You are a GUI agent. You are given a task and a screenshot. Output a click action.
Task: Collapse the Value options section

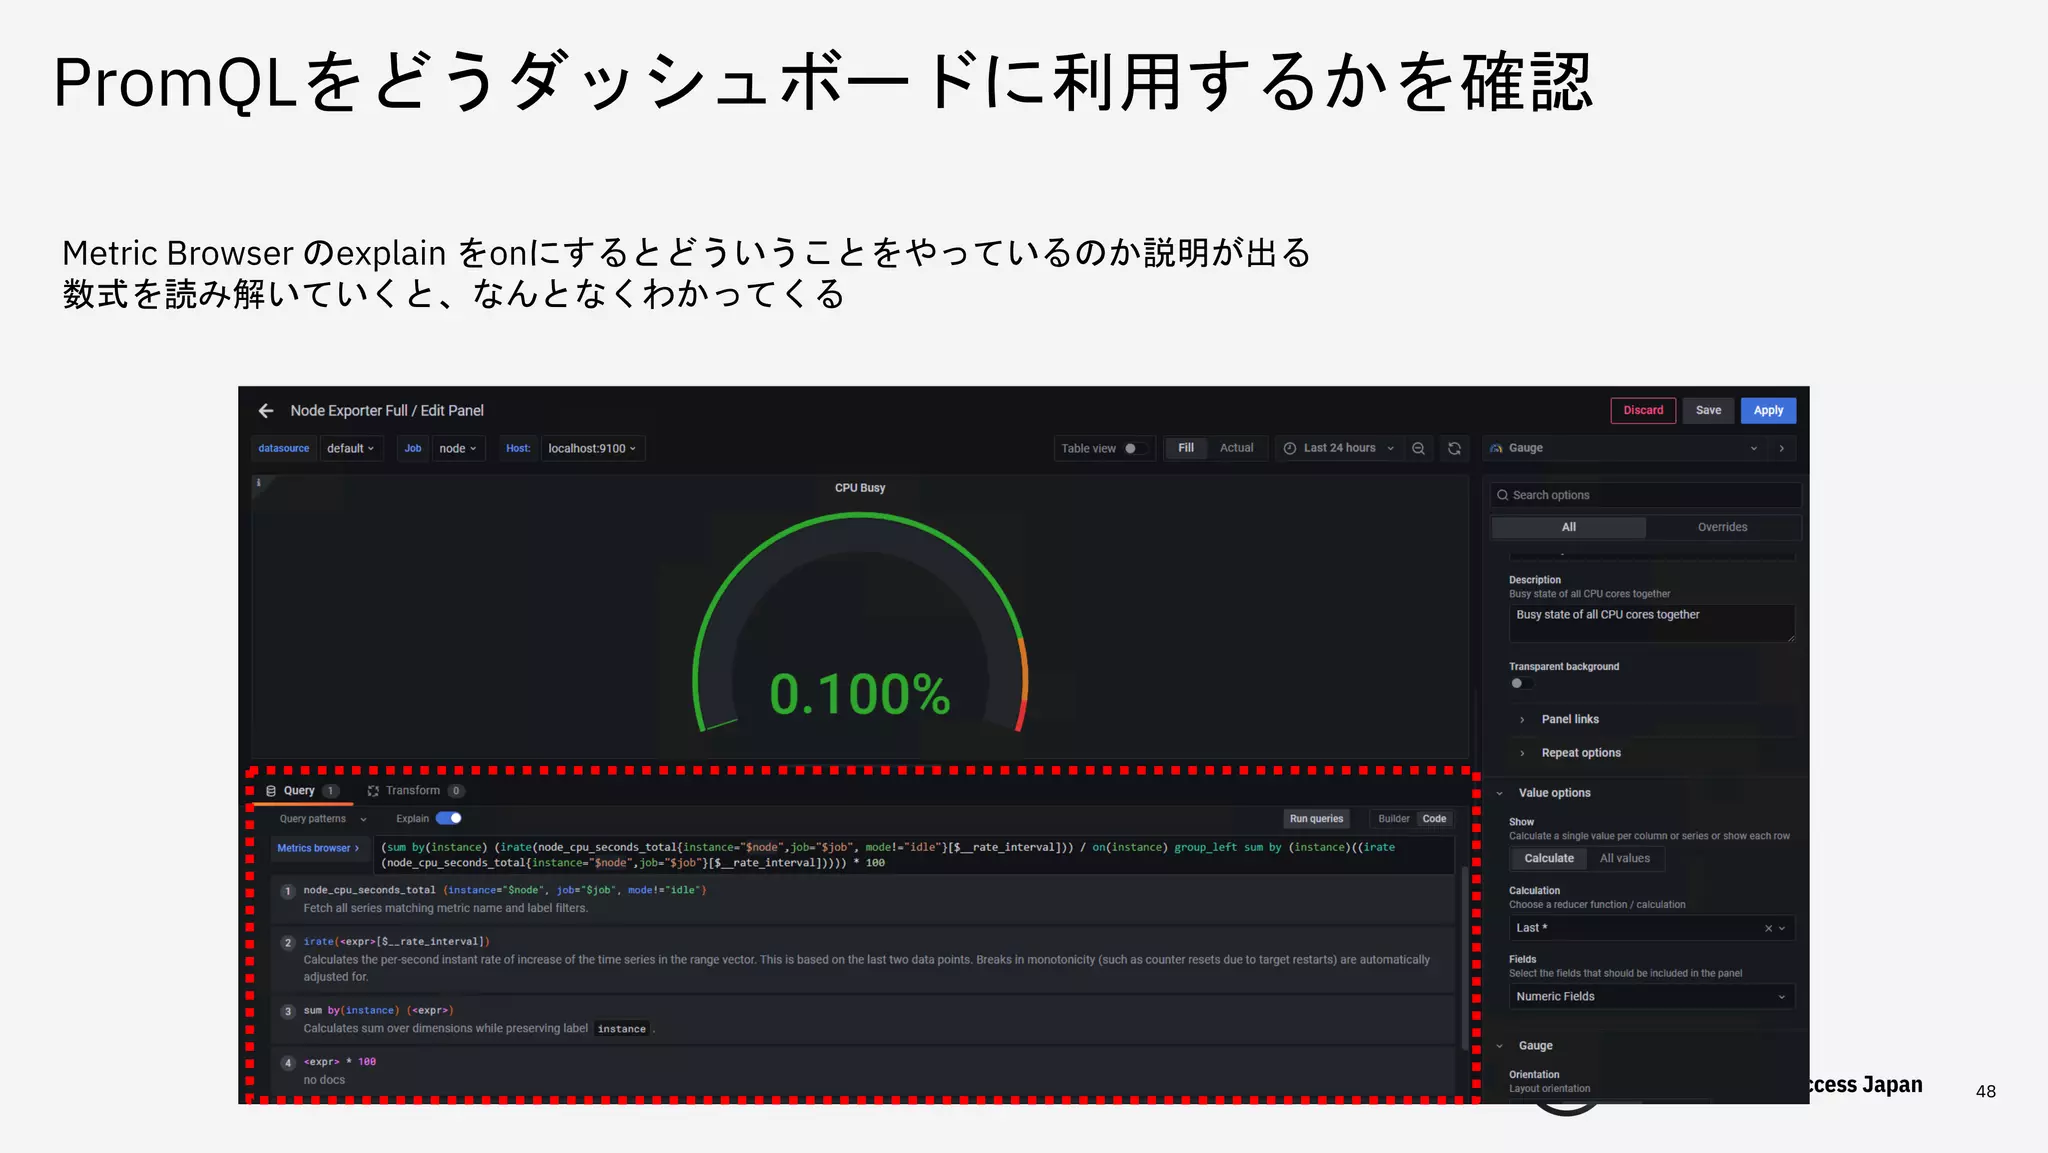pos(1555,794)
